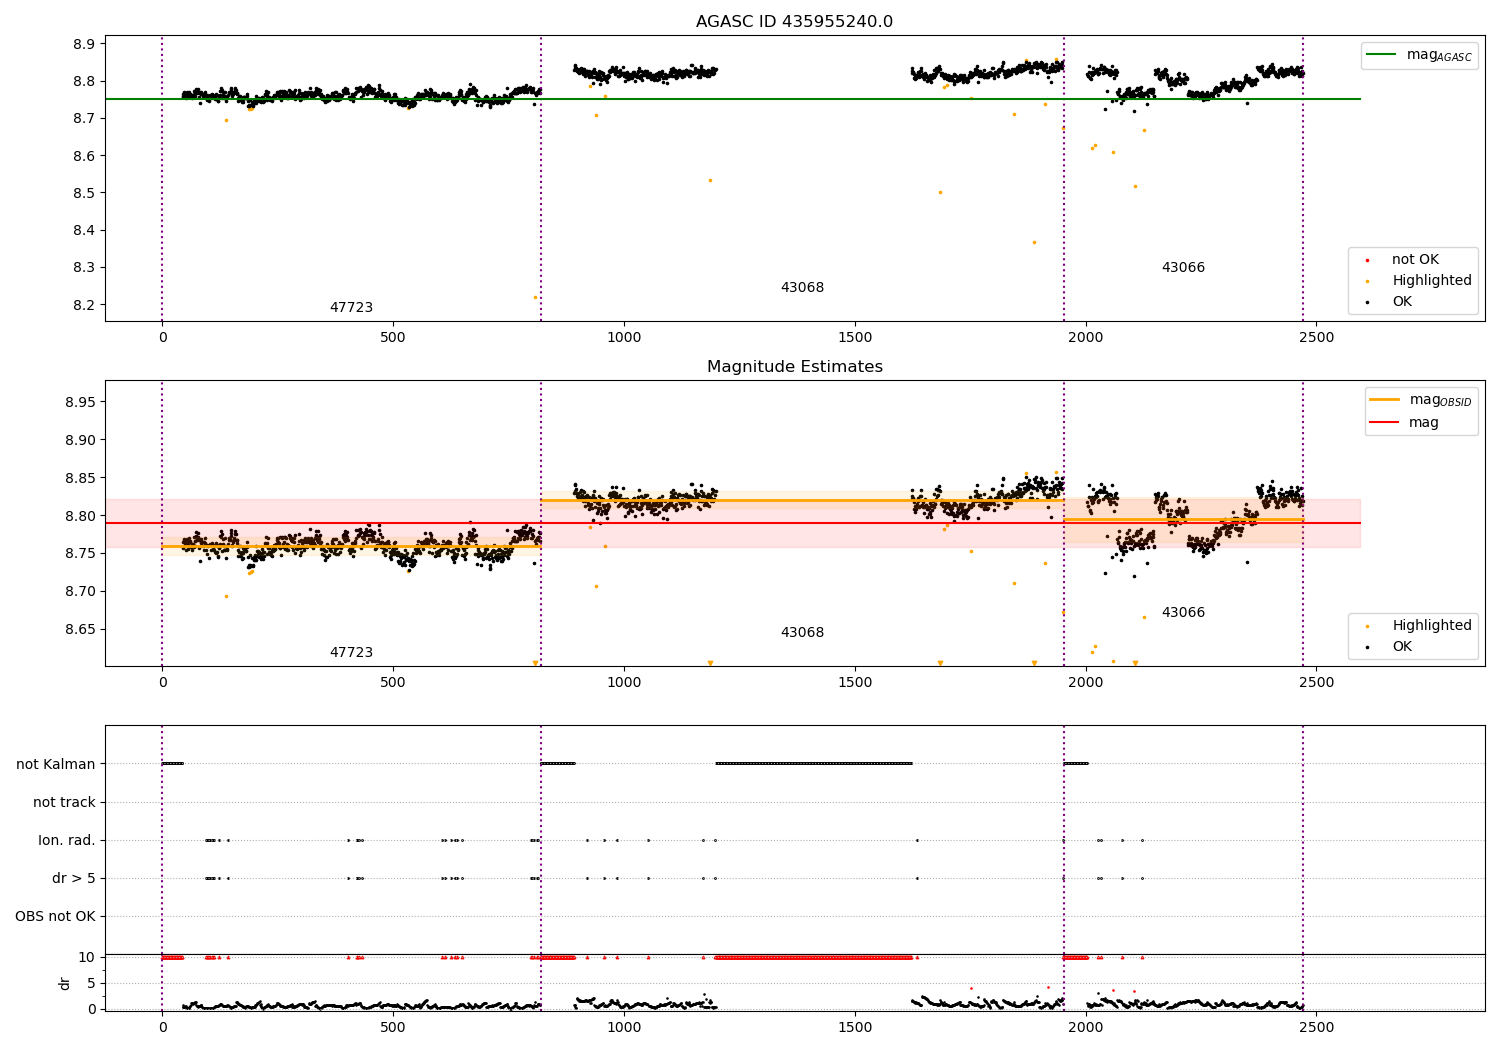Click the 8.65 y-axis tick label
The height and width of the screenshot is (1050, 1500).
[80, 630]
